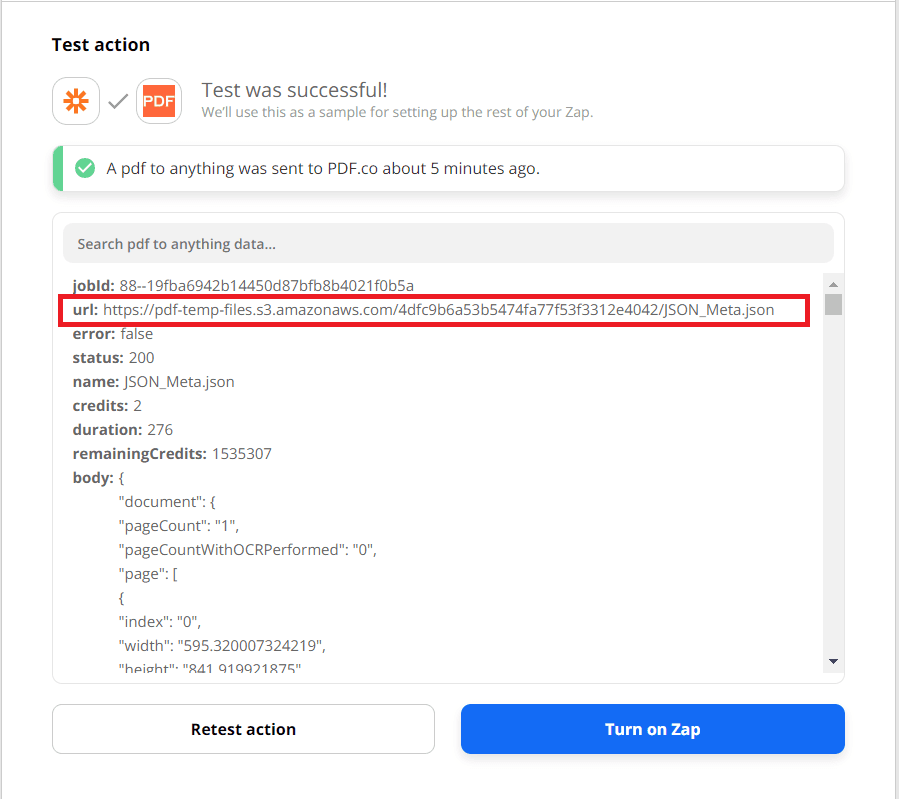This screenshot has height=799, width=899.
Task: Focus the Search pdf to anything data field
Action: tap(448, 243)
